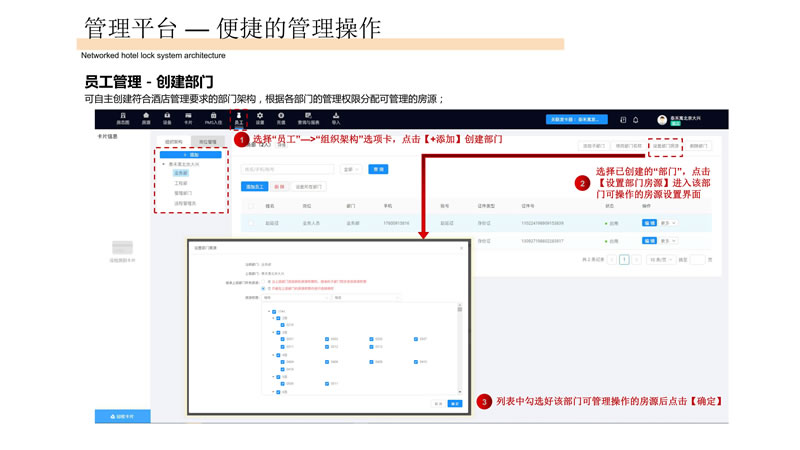The height and width of the screenshot is (450, 800).
Task: Toggle the 3层 floor checkbox
Action: click(278, 333)
